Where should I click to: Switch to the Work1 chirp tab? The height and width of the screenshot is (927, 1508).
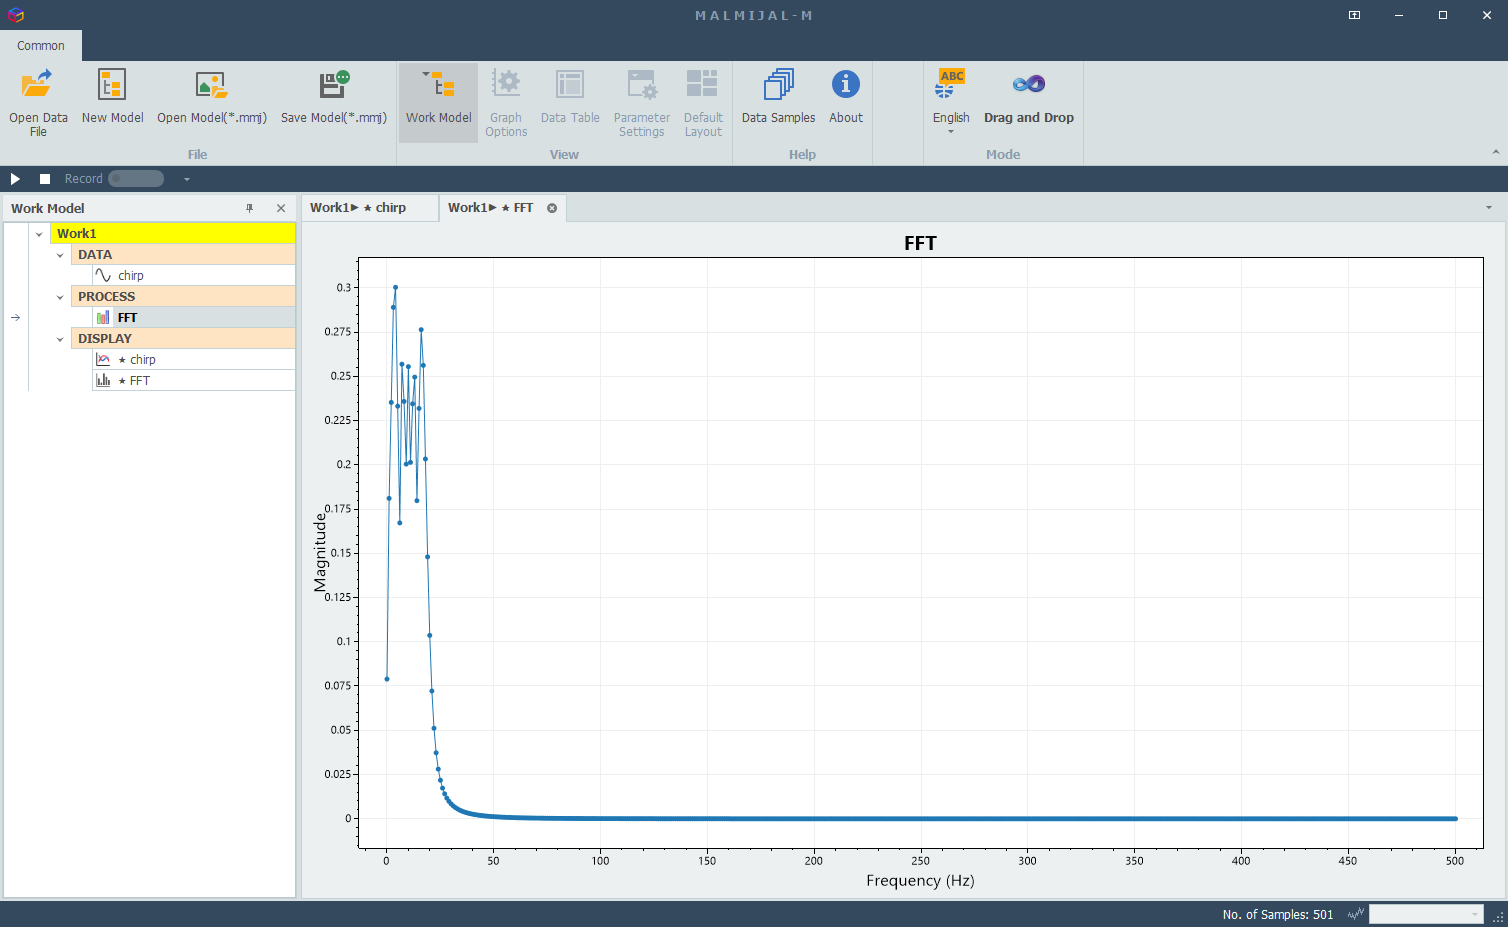(369, 208)
